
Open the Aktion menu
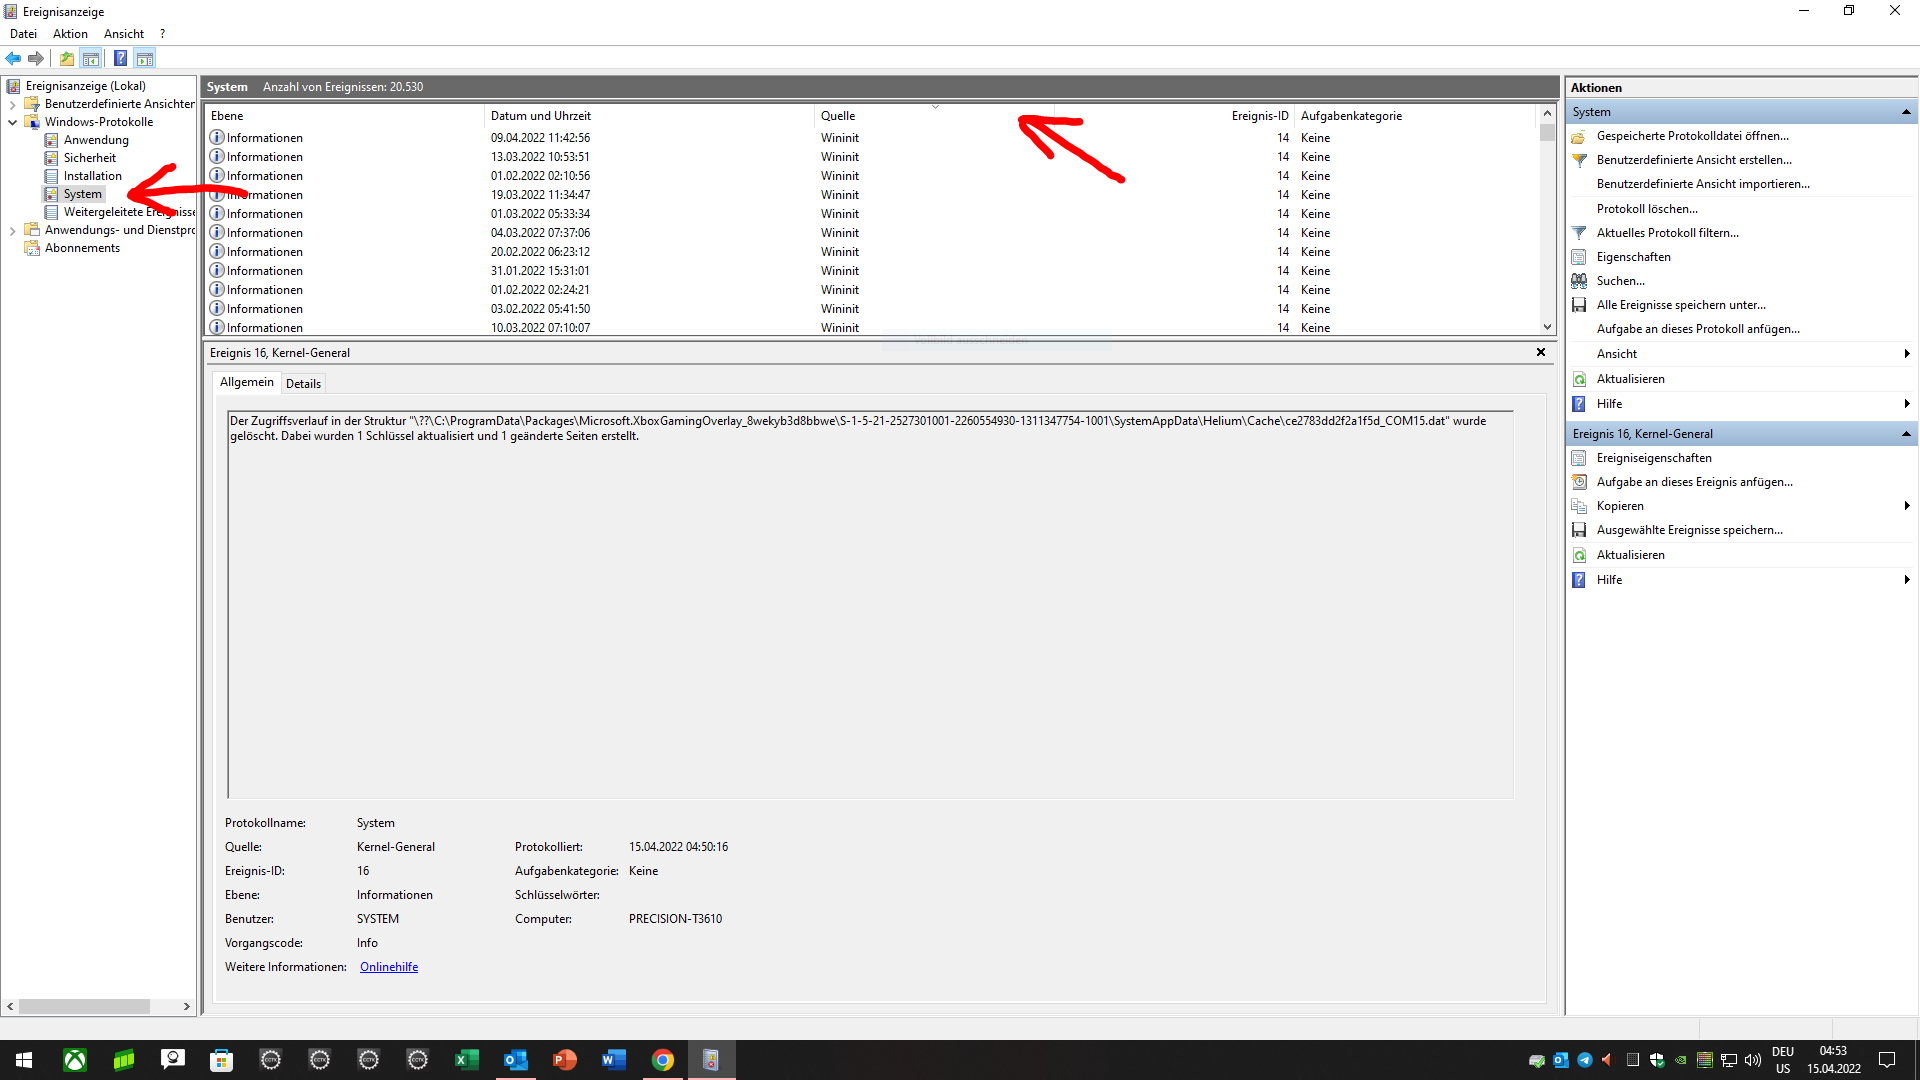70,34
